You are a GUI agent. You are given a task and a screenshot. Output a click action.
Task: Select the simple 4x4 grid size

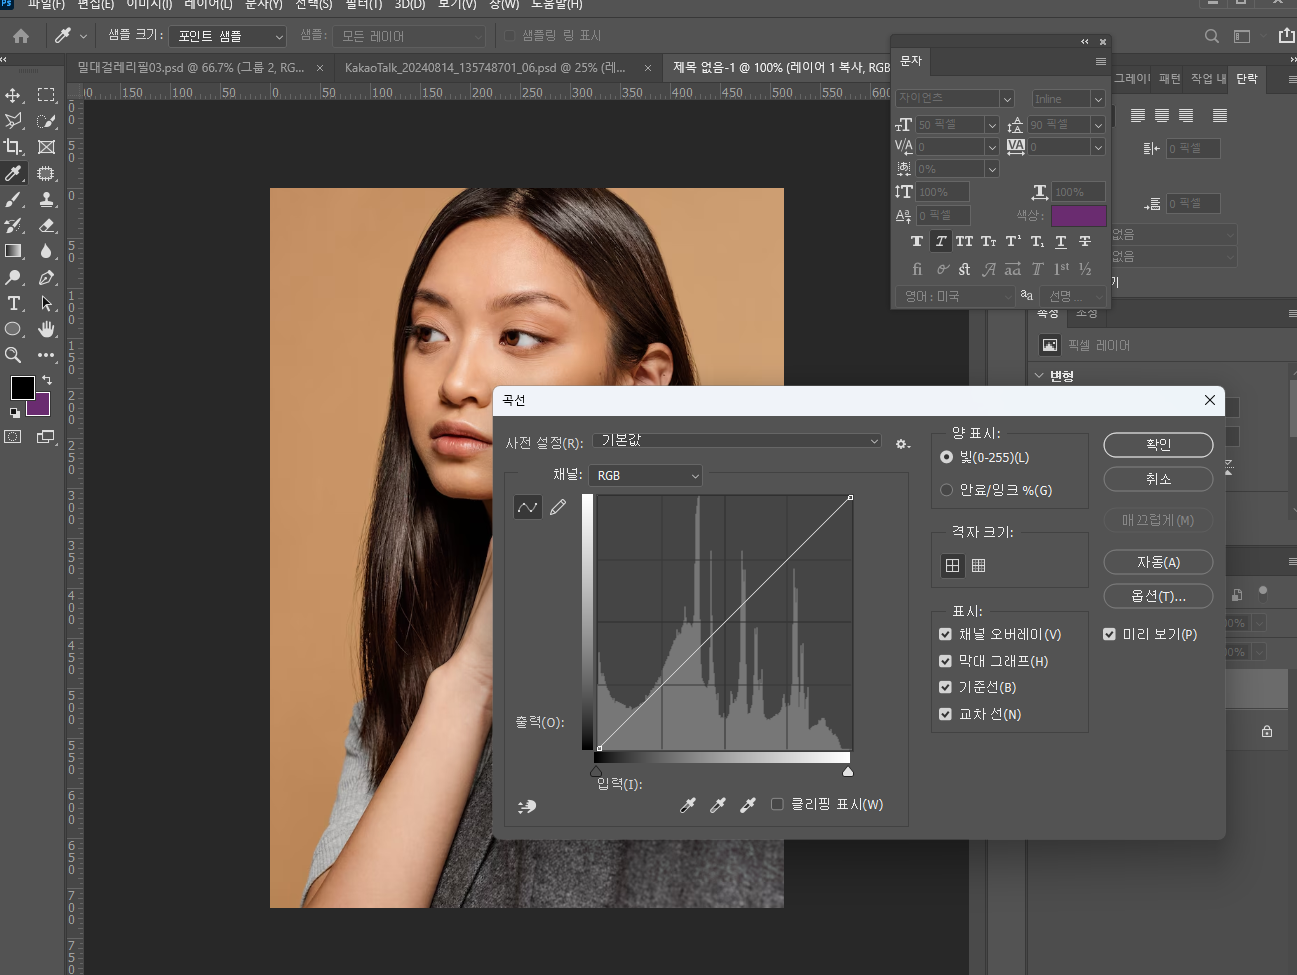click(952, 565)
